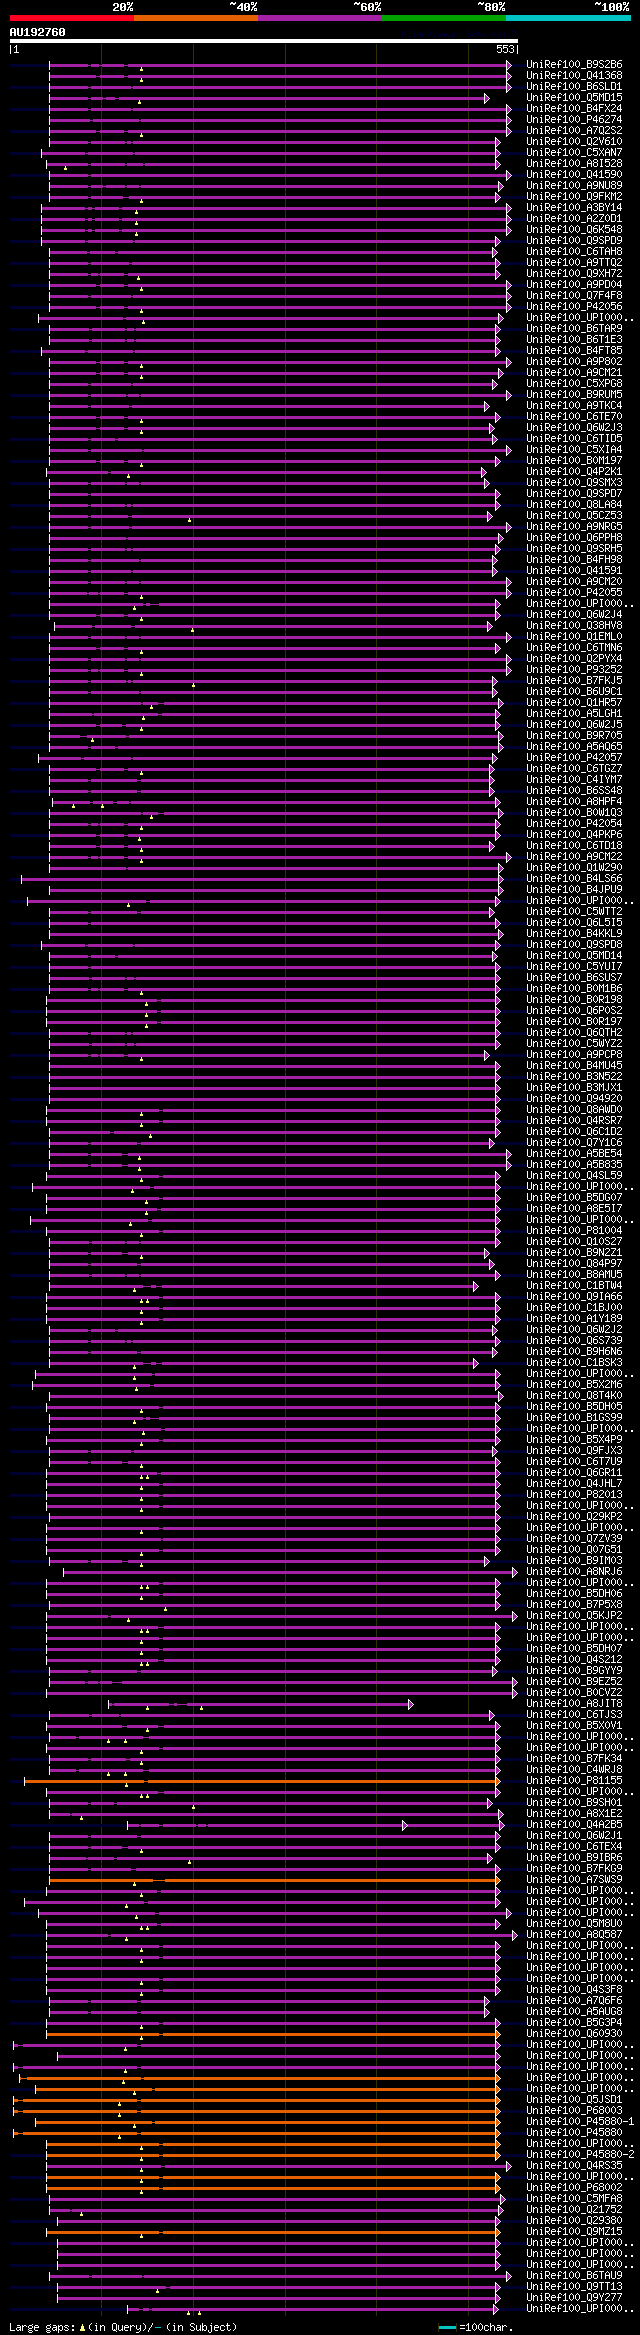Open the UniRef100_Q5MD15 hit
The width and height of the screenshot is (640, 2335).
click(574, 98)
